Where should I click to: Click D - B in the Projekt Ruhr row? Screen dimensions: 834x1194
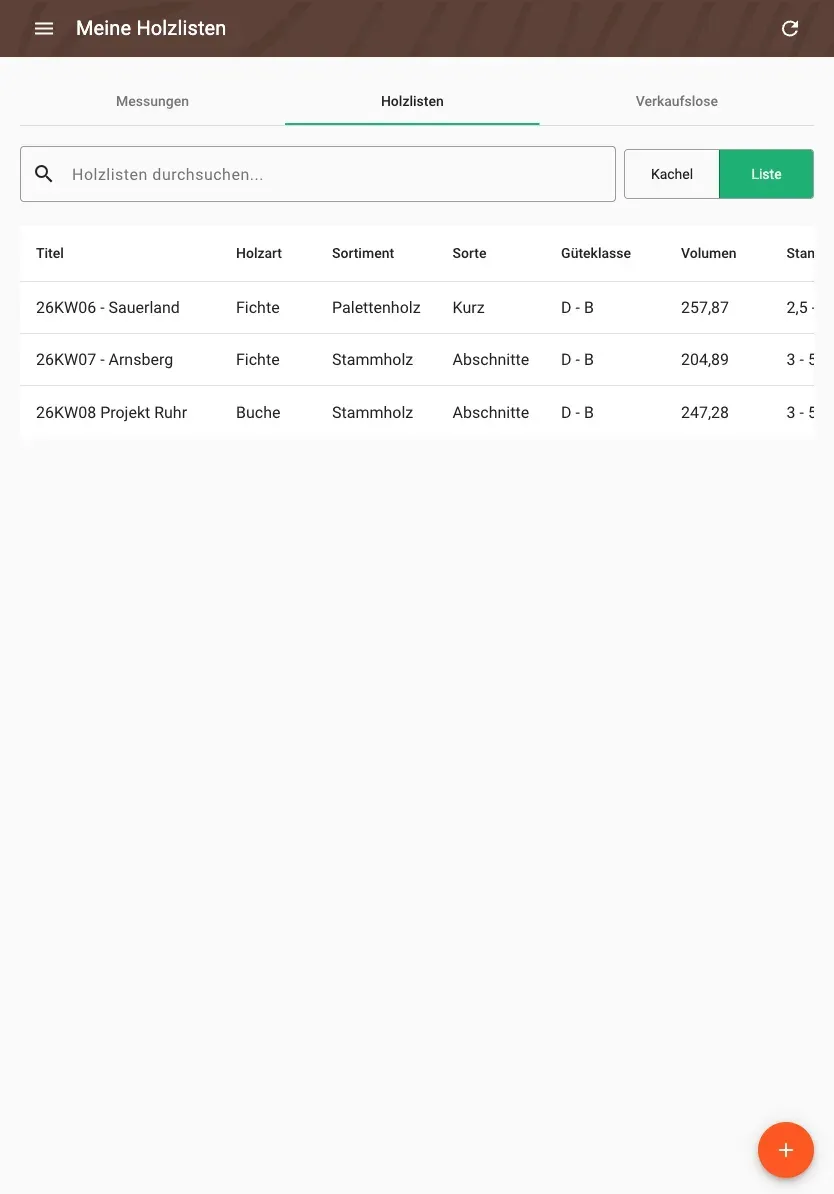coord(577,413)
